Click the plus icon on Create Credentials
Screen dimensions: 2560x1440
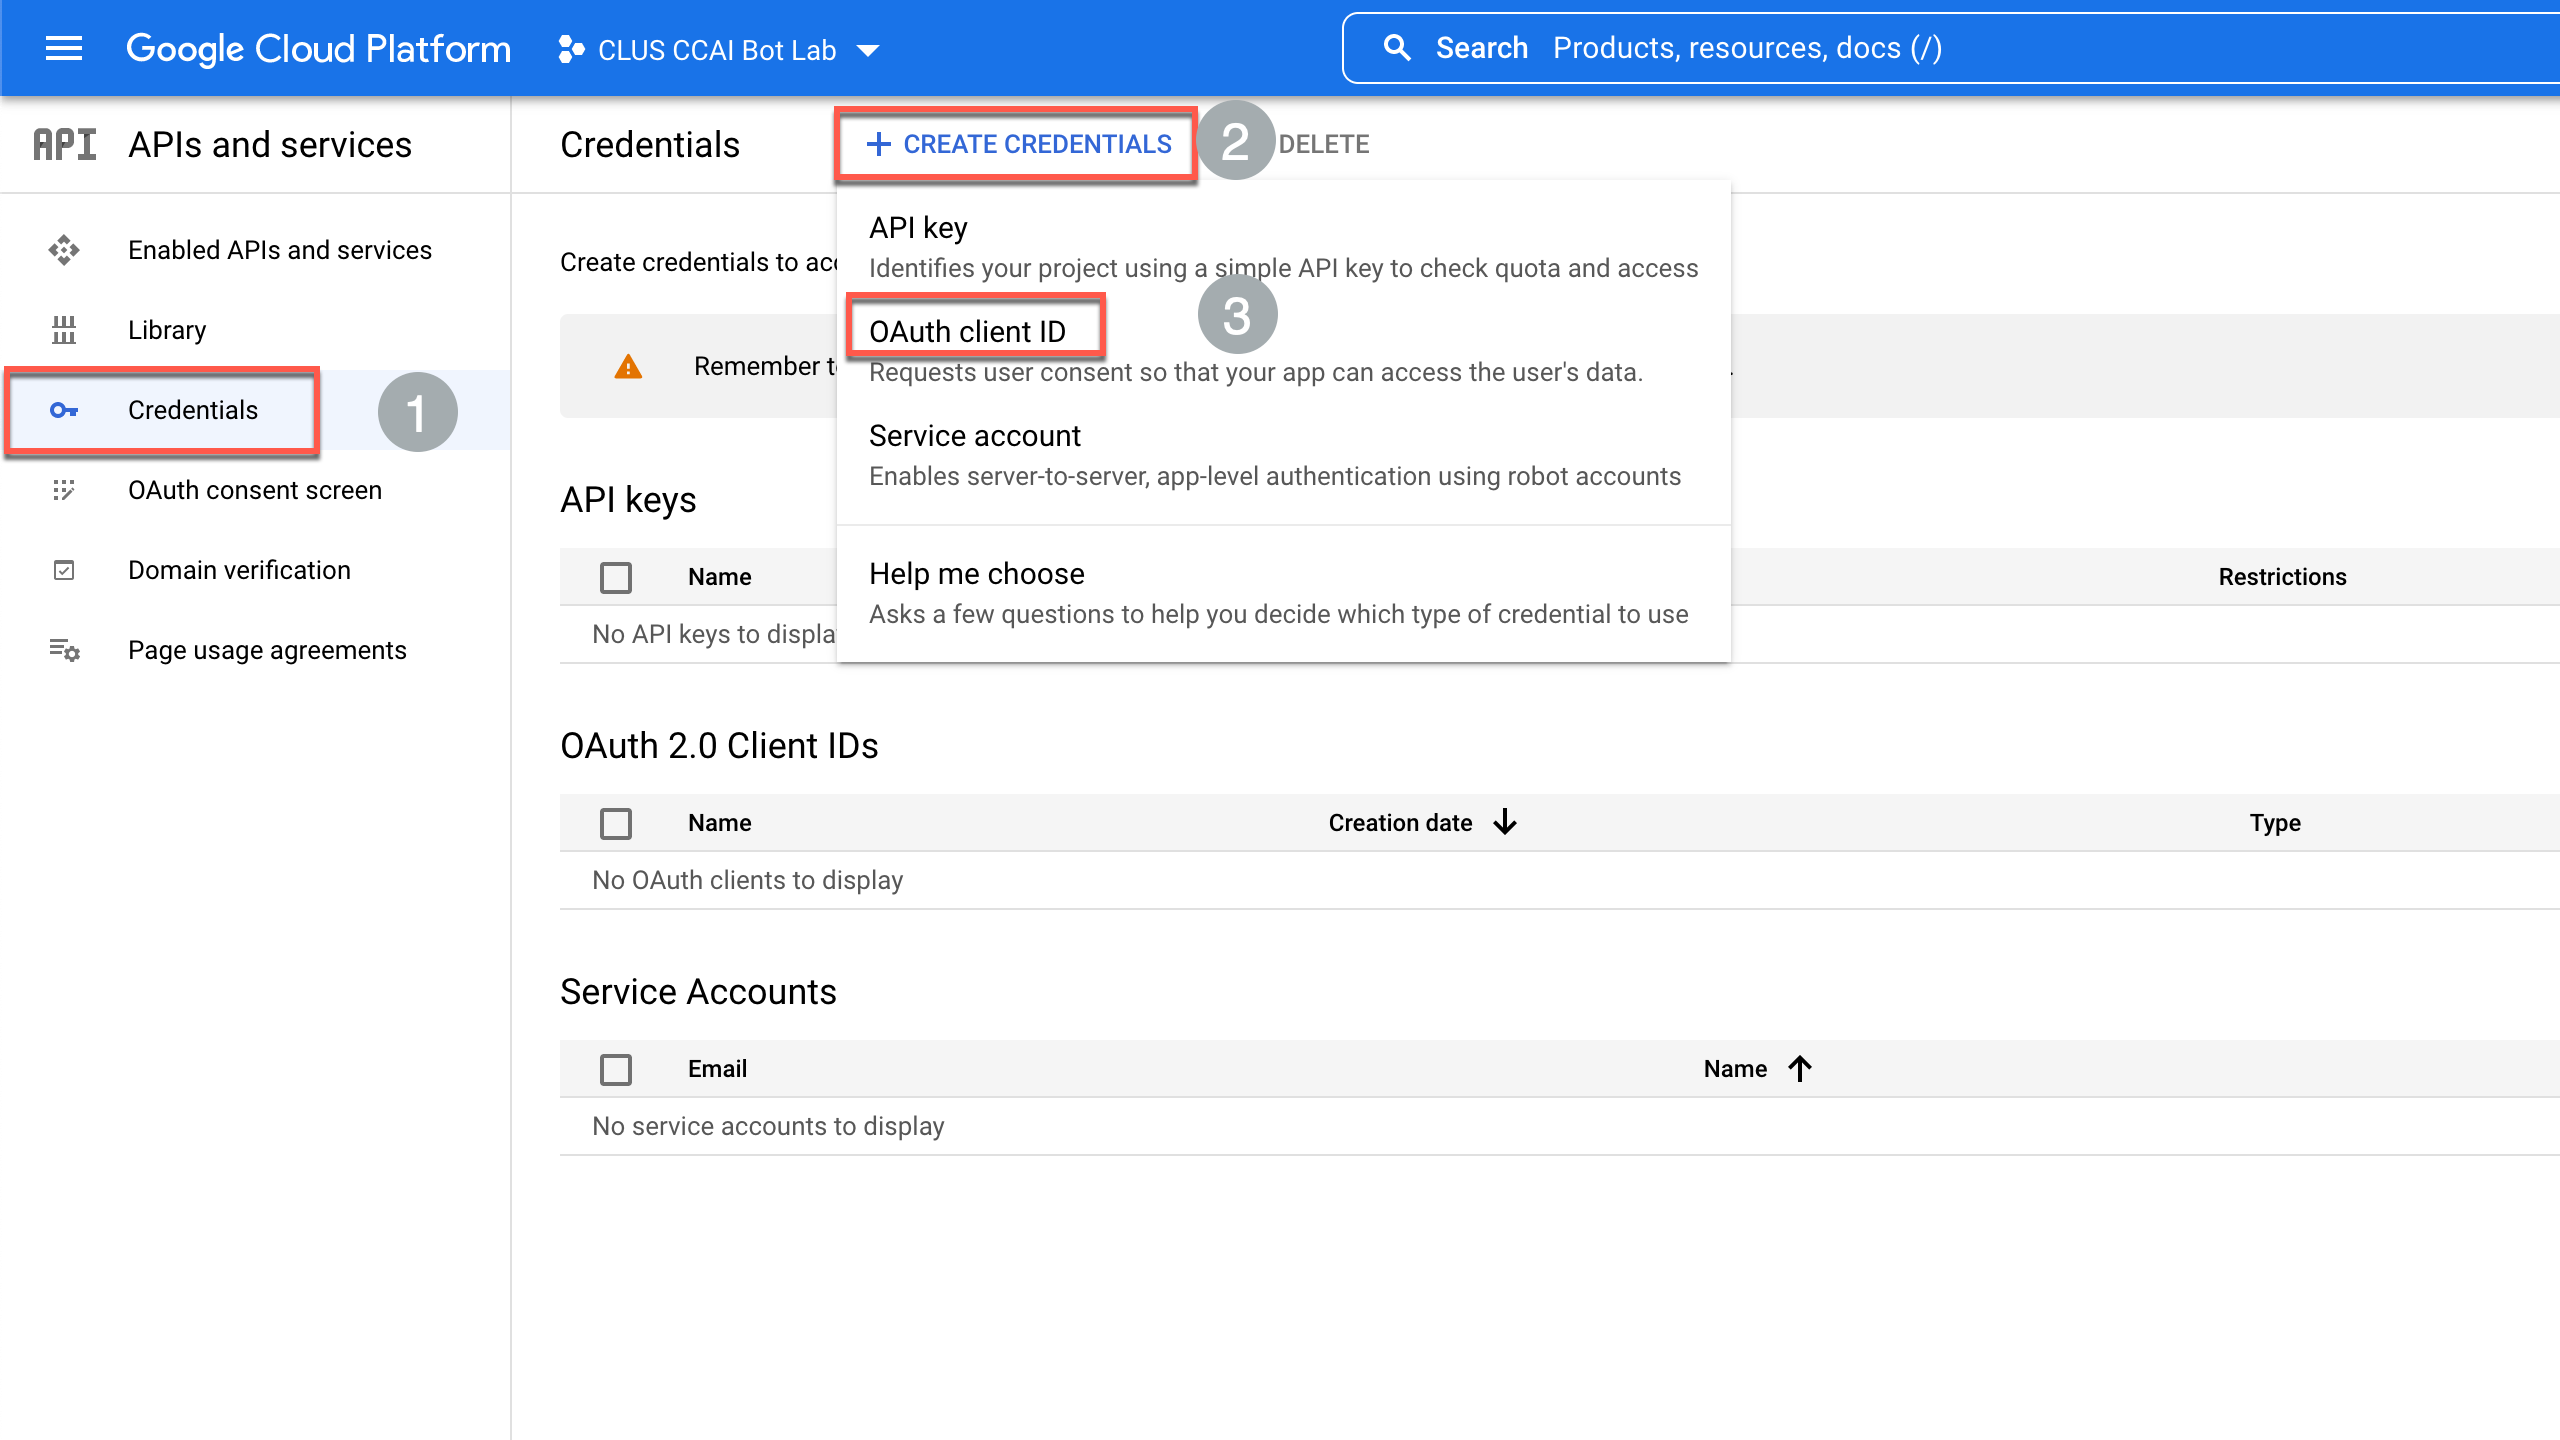tap(878, 145)
